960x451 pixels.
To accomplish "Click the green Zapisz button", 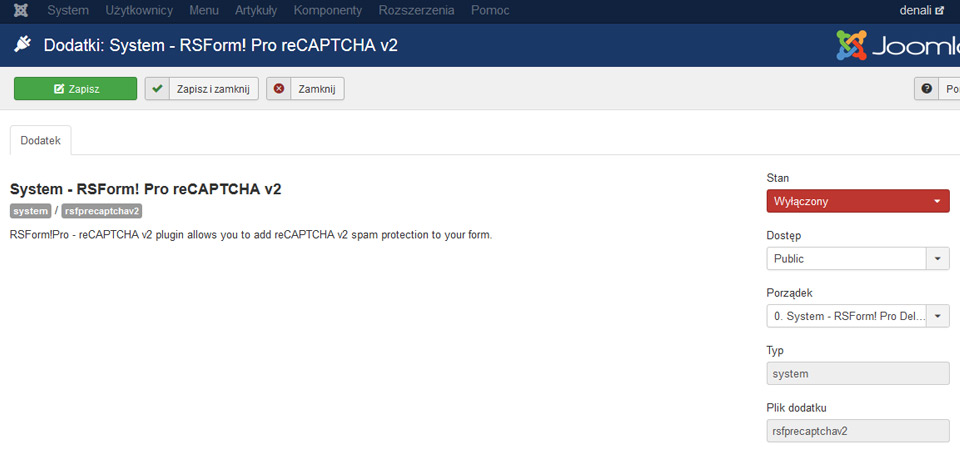I will (x=75, y=89).
